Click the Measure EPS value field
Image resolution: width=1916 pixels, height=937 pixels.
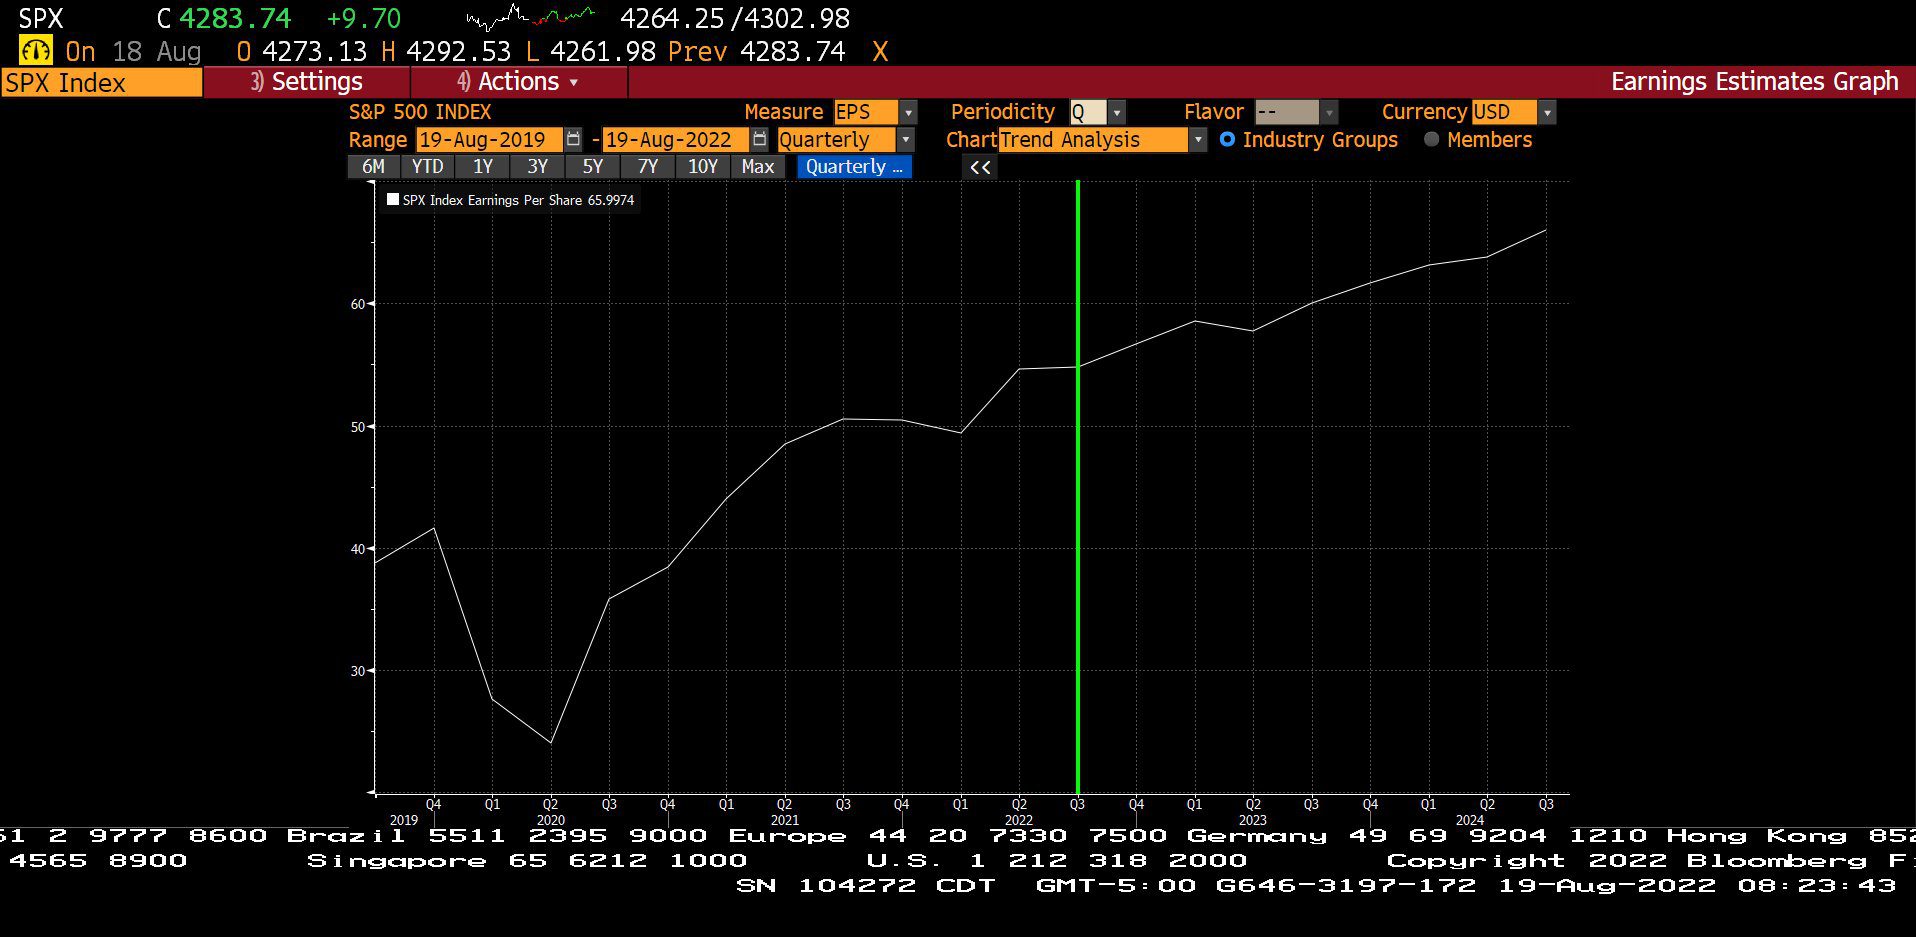(x=866, y=112)
